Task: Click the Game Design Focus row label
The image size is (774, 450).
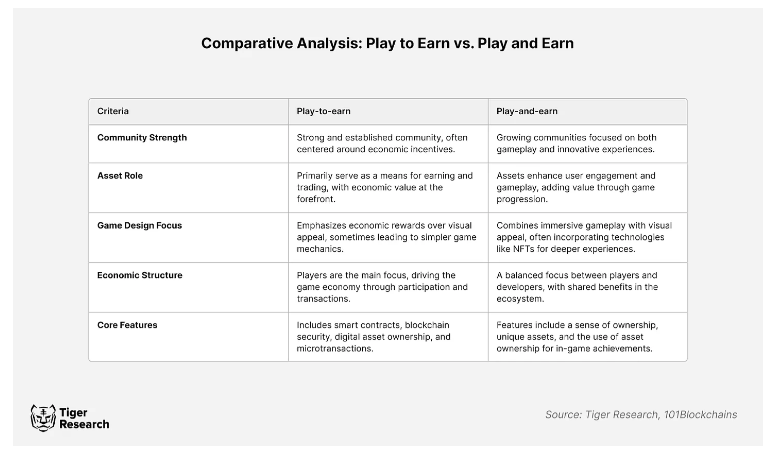Action: coord(139,226)
